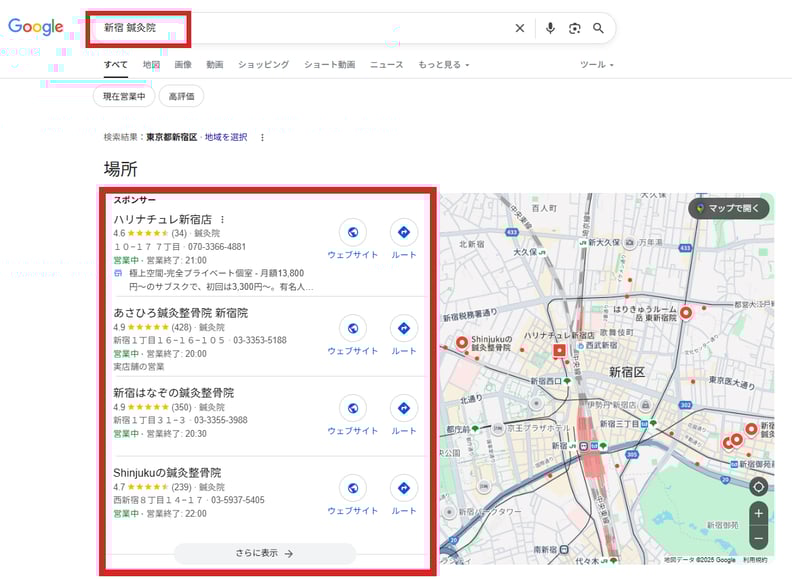792x579 pixels.
Task: Click the 4.7 rating with (239) reviews
Action: (152, 487)
